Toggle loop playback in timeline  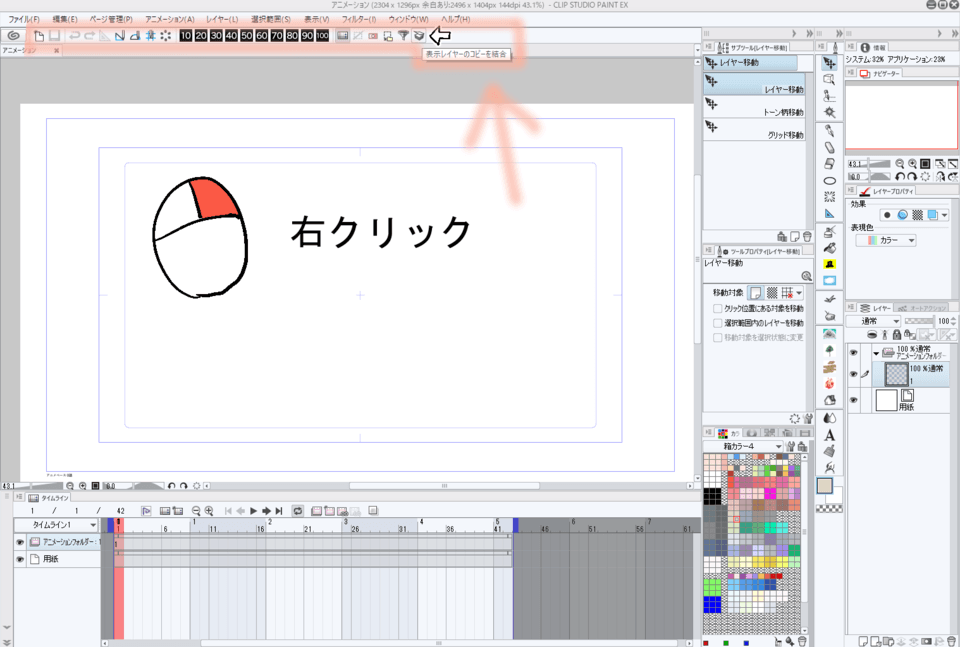pyautogui.click(x=297, y=510)
